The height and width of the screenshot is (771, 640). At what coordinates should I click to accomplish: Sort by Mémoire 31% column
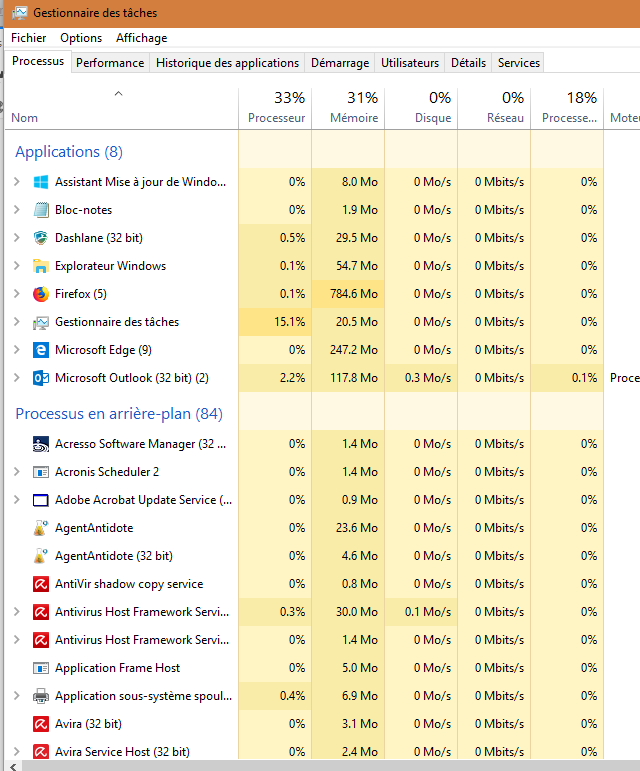(x=349, y=109)
